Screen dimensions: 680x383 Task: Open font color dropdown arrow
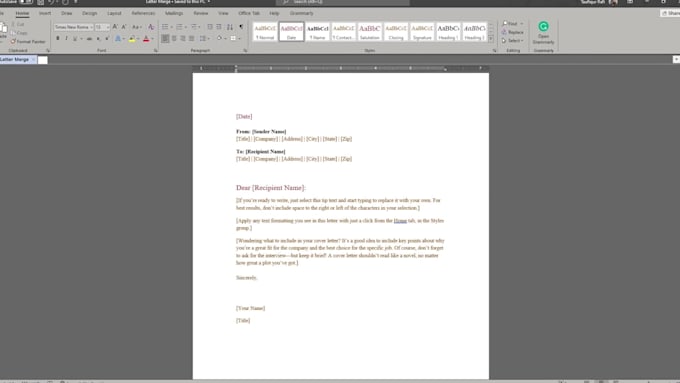pos(152,39)
